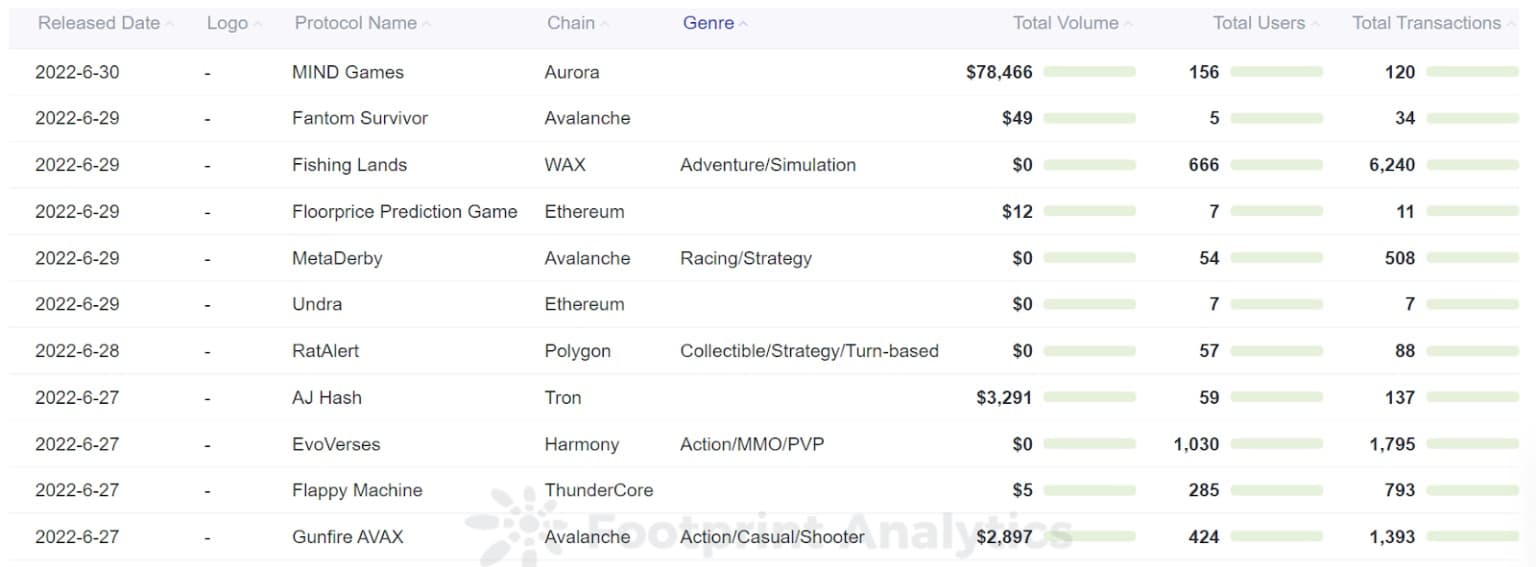The height and width of the screenshot is (567, 1536).
Task: Click the RatAlert Polygon chain cell
Action: (578, 351)
